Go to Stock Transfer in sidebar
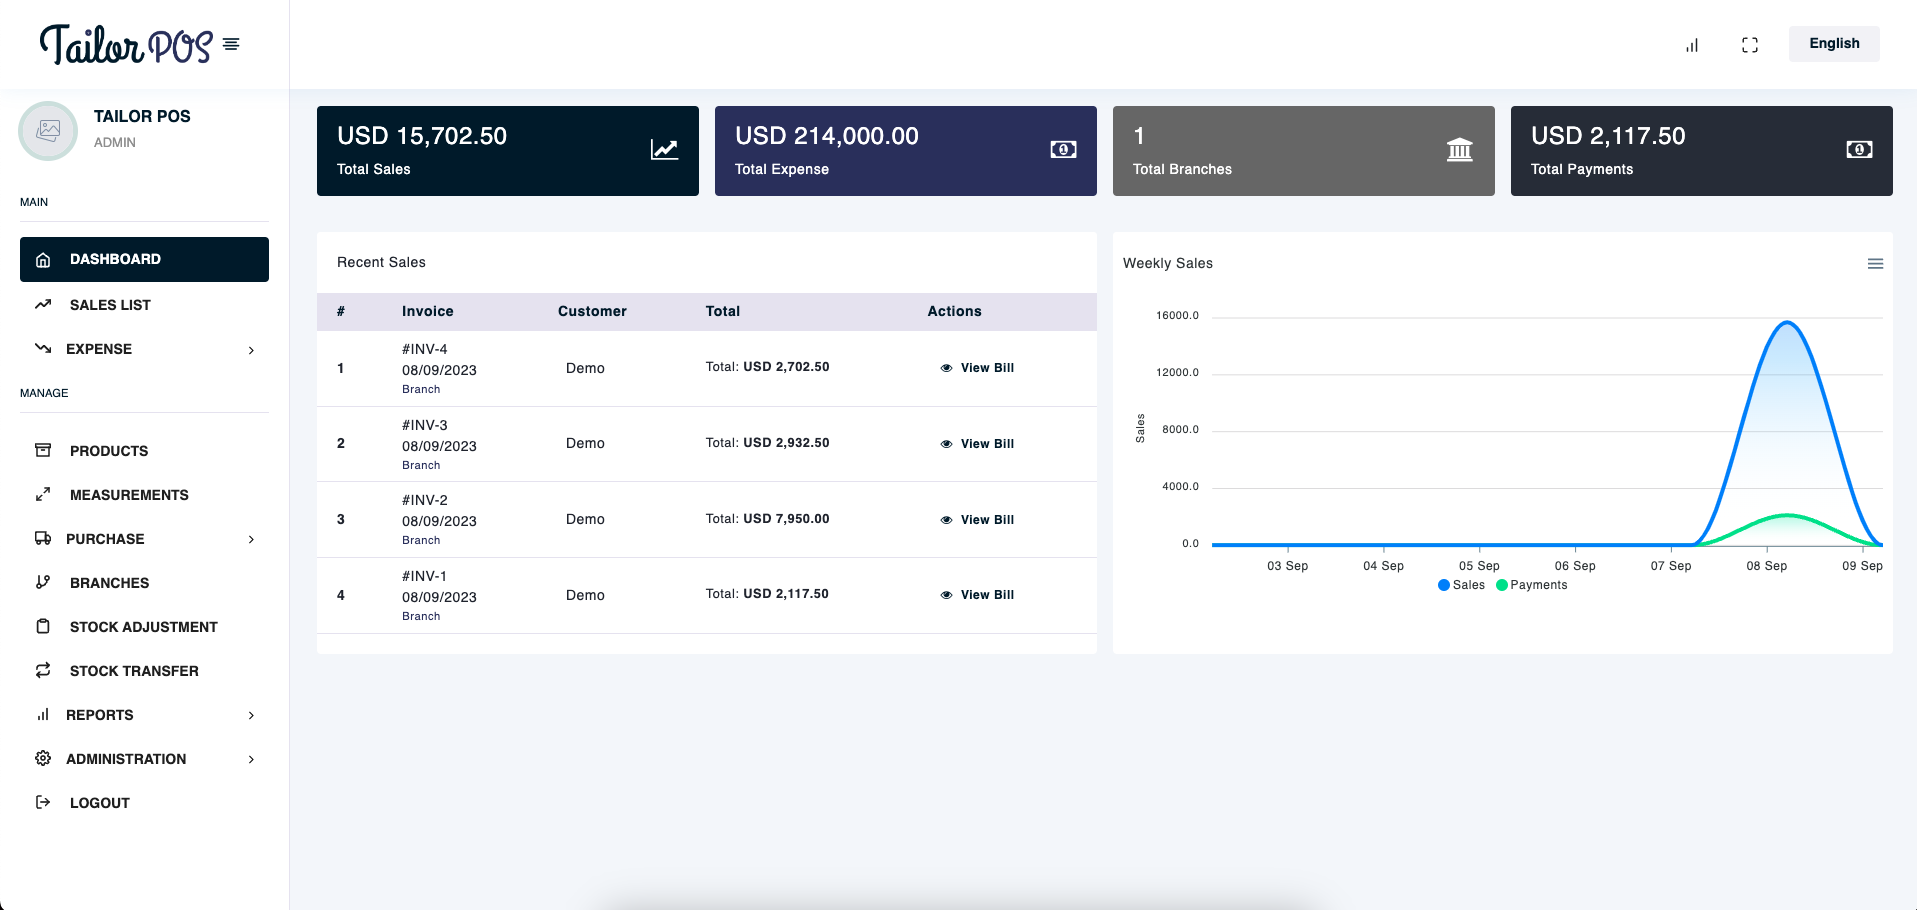 pos(134,671)
